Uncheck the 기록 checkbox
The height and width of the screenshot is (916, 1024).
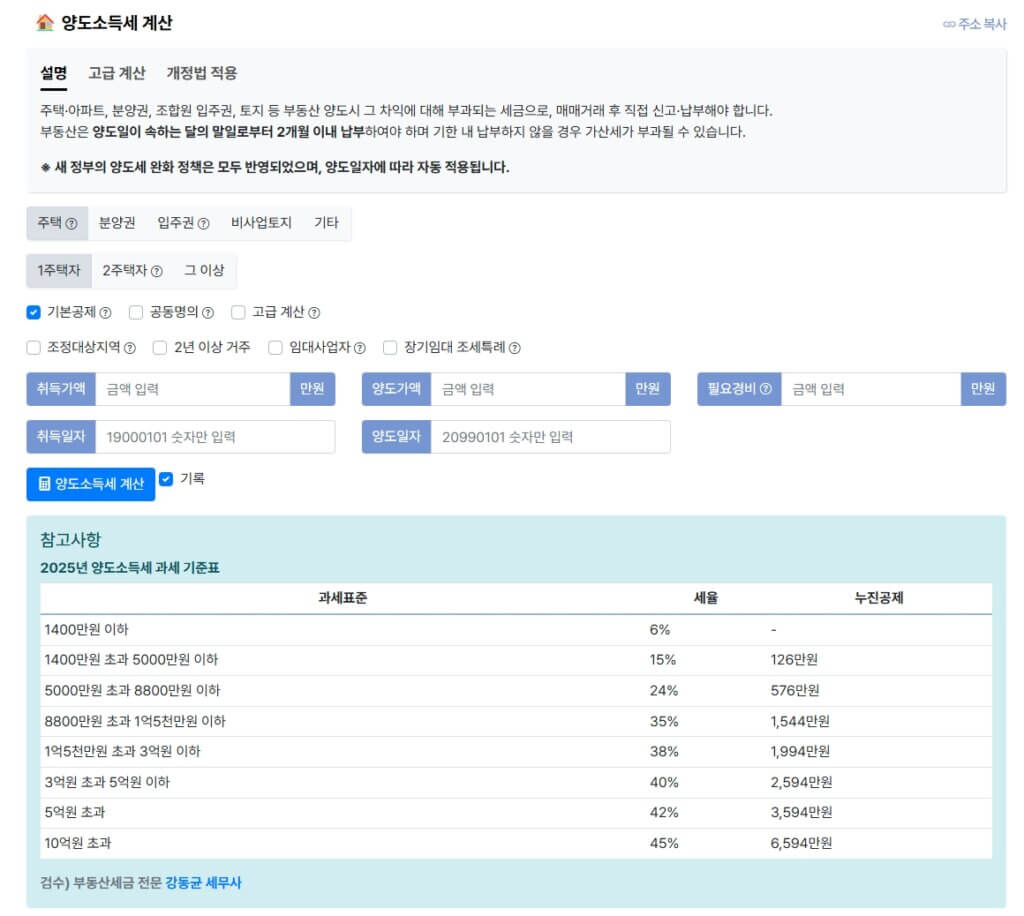pos(167,479)
